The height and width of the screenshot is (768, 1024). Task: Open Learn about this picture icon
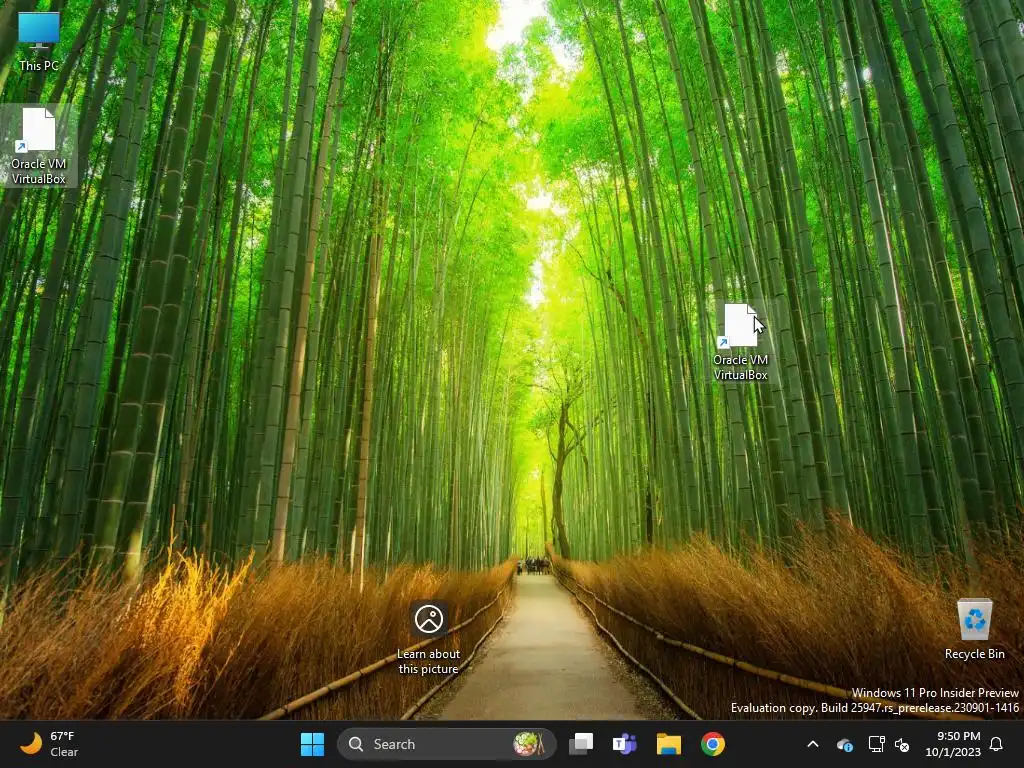(428, 638)
